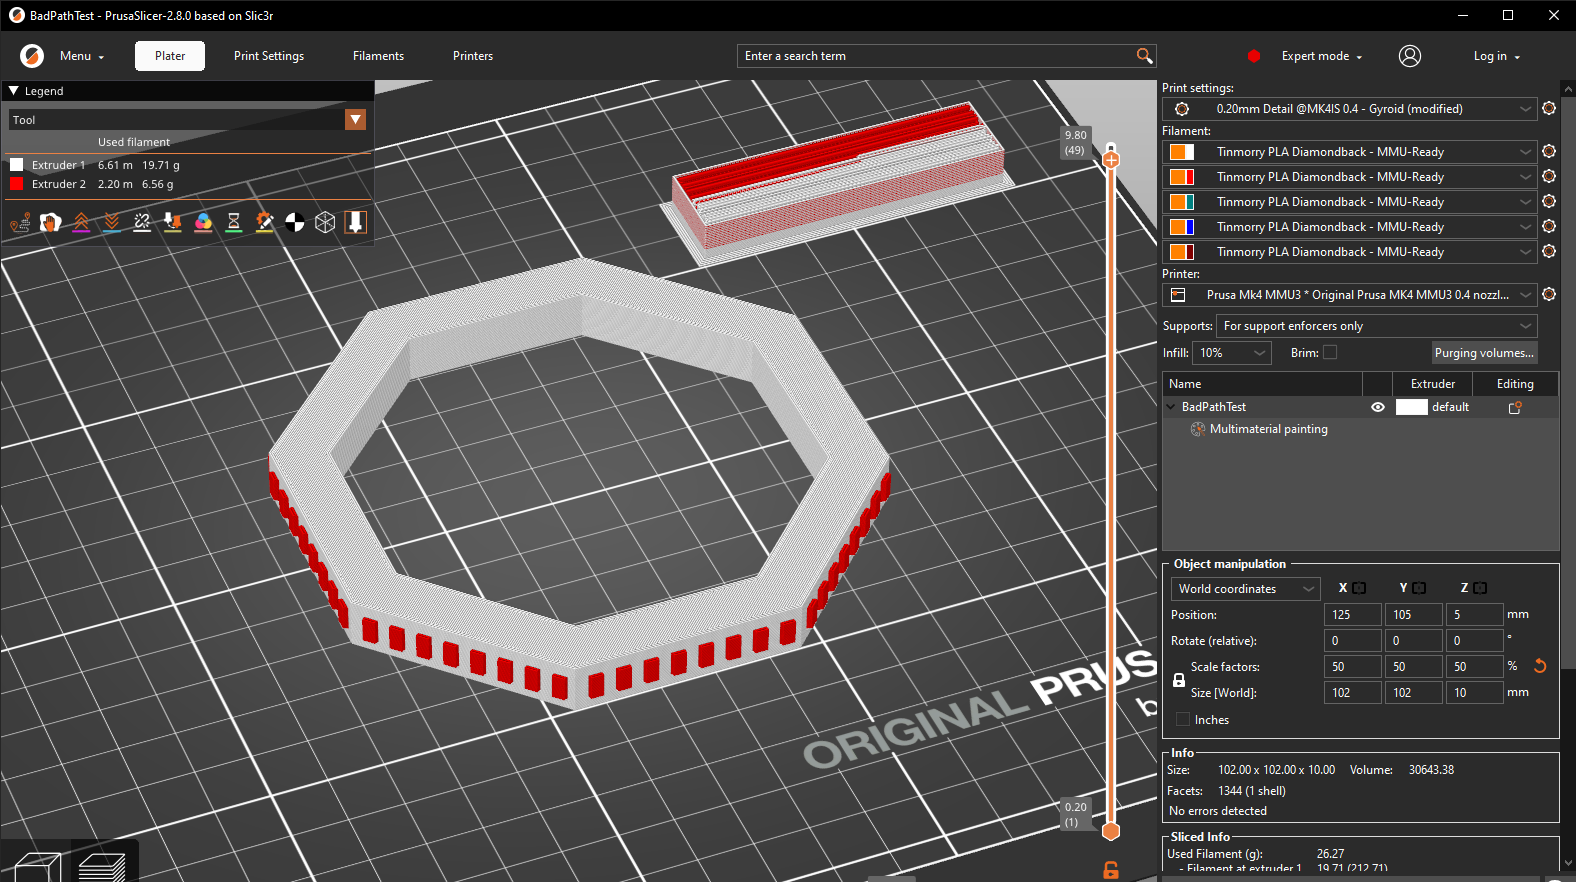Toggle the retractions visibility icon

81,222
